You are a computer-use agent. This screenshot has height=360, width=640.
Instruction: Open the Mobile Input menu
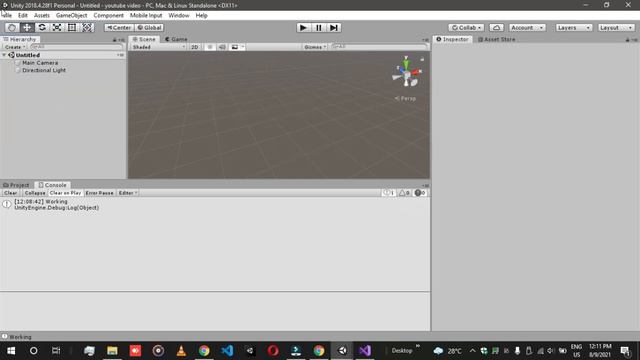(x=146, y=16)
